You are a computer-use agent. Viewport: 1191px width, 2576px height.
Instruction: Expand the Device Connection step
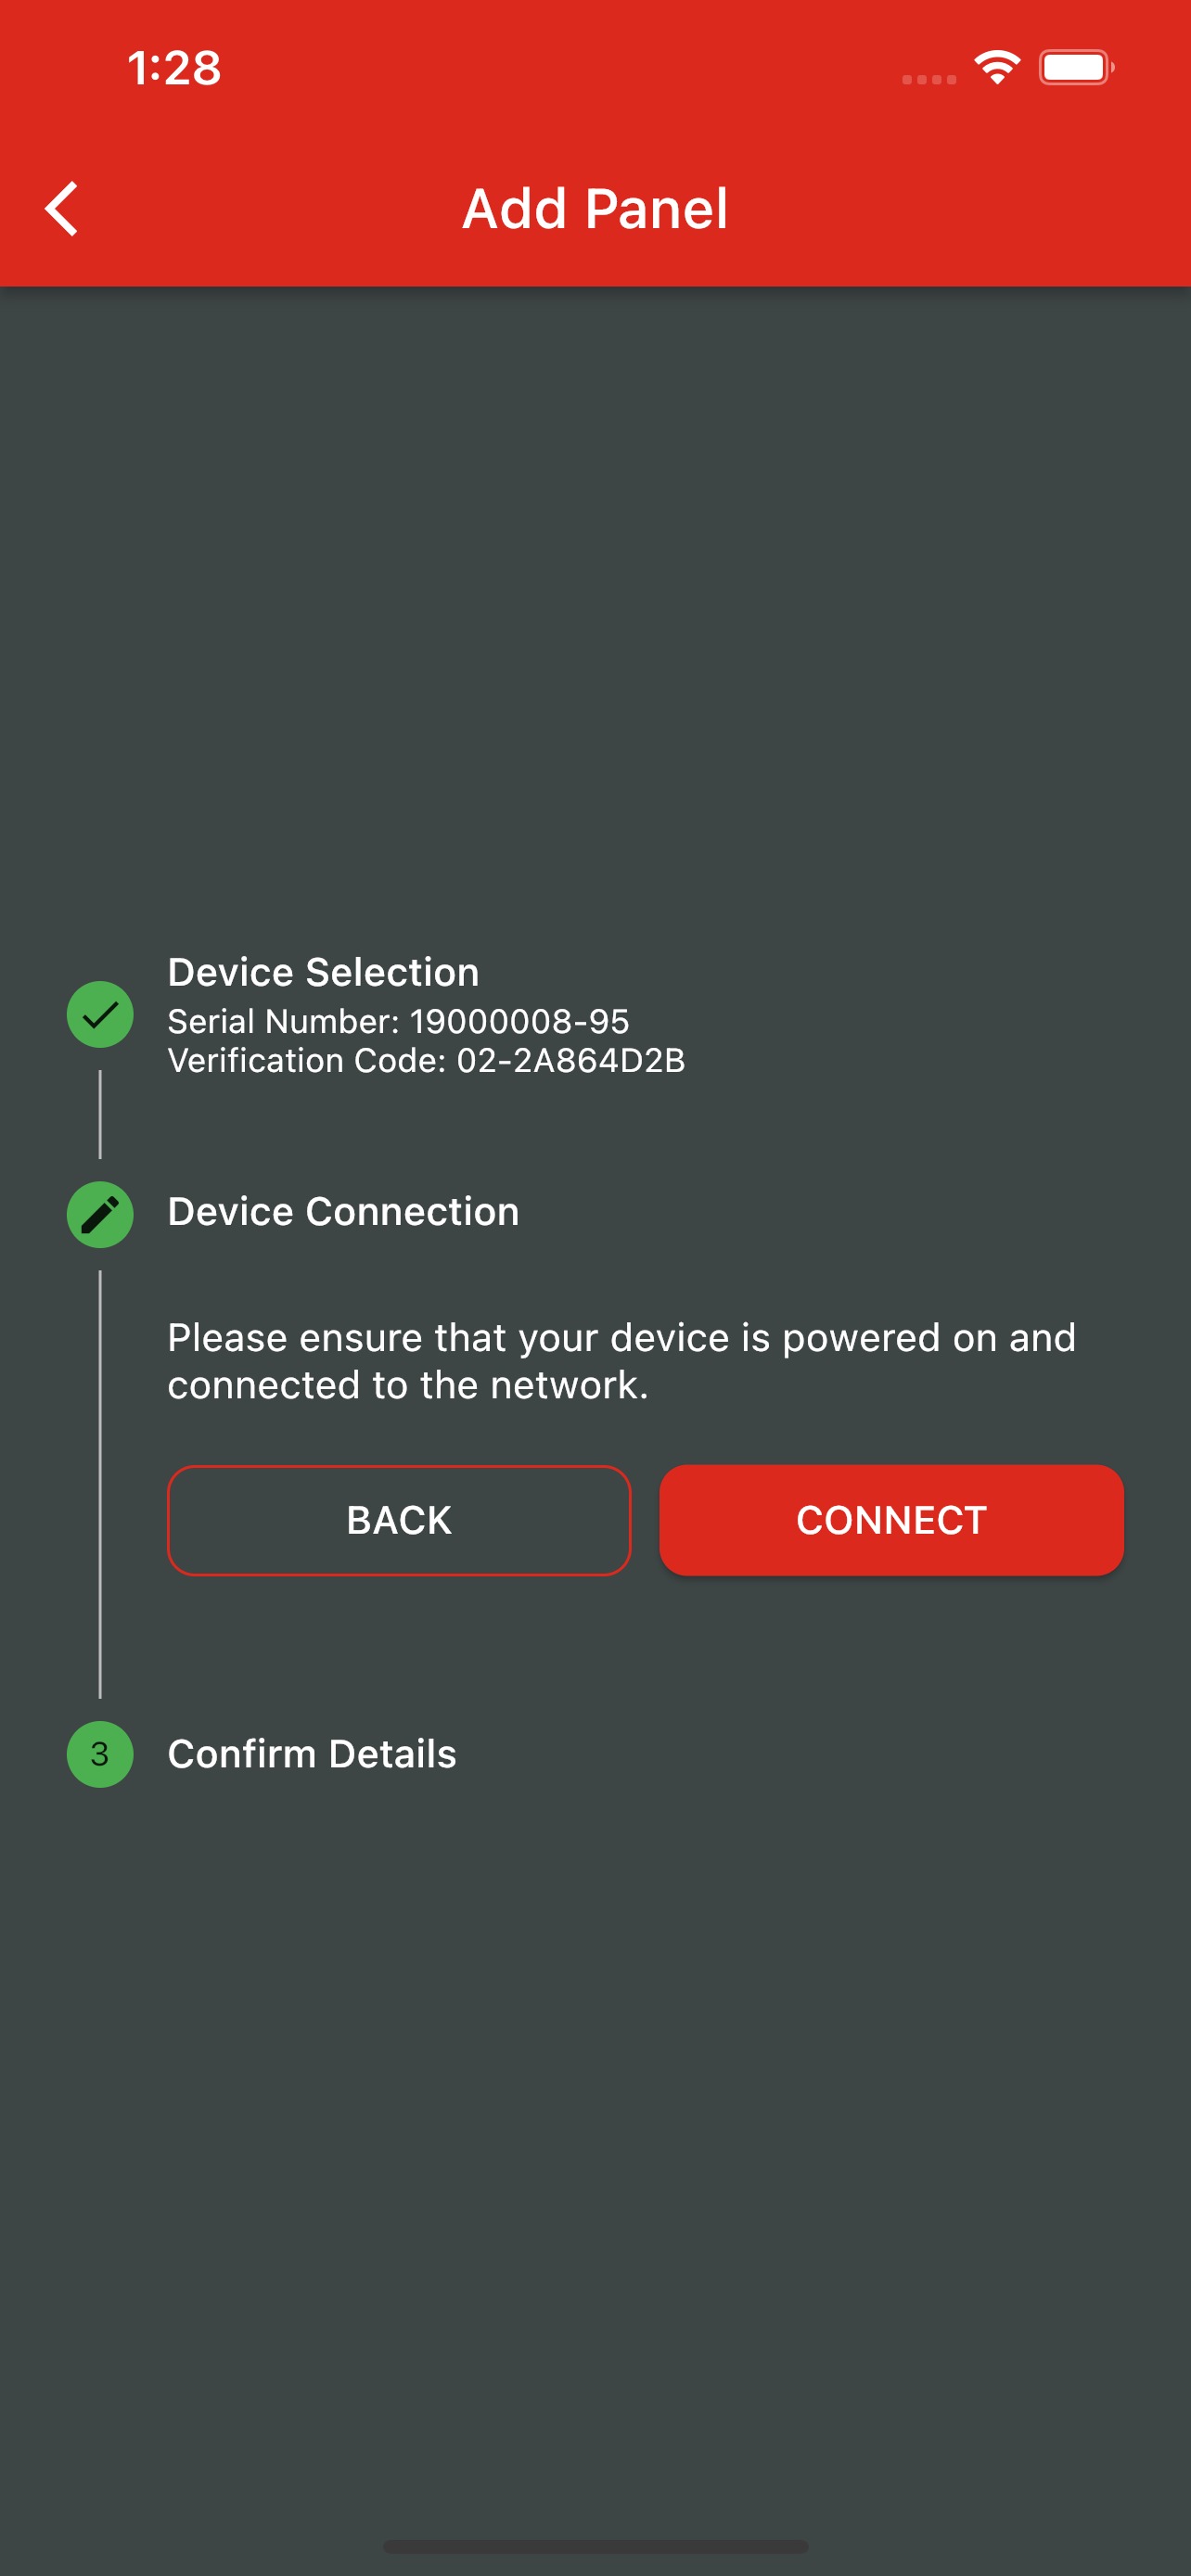pos(343,1211)
